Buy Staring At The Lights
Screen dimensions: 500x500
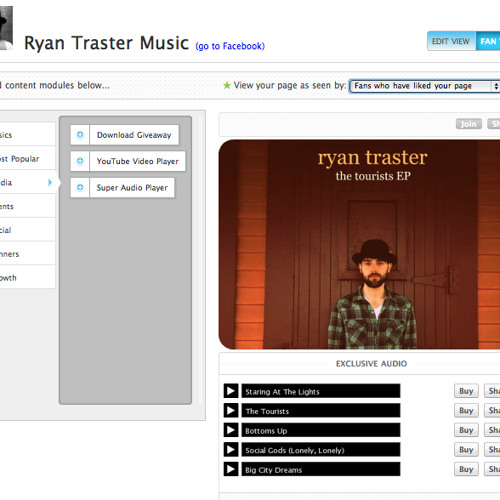[466, 391]
